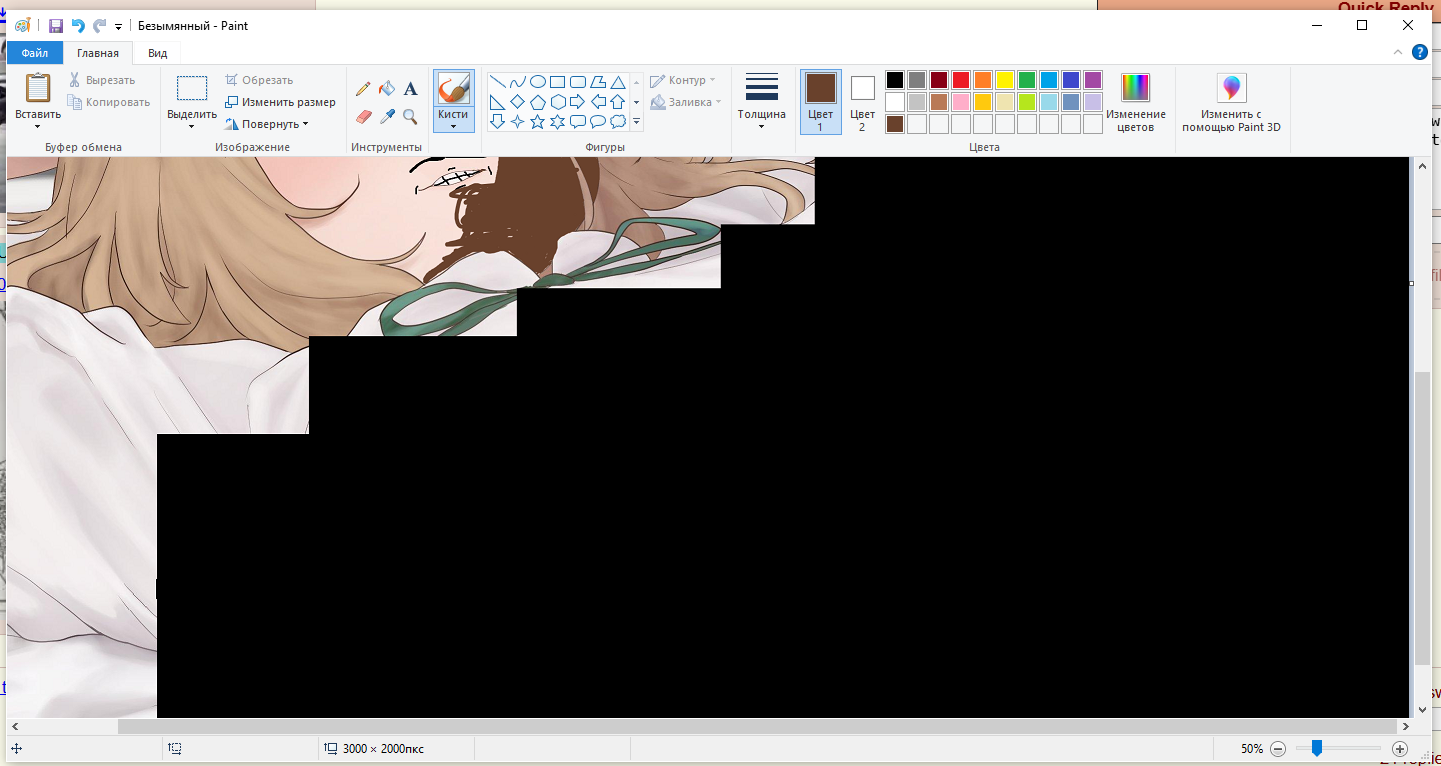Select the Pencil tool
The height and width of the screenshot is (766, 1441).
coord(363,89)
